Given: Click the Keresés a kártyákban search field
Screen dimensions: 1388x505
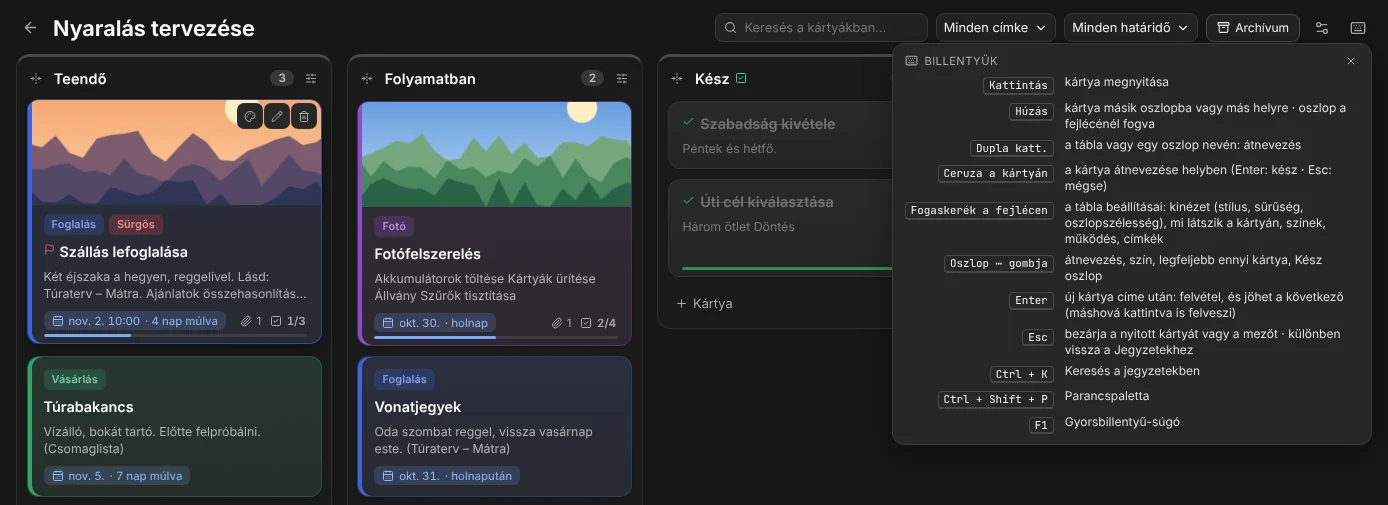Looking at the screenshot, I should pyautogui.click(x=821, y=28).
